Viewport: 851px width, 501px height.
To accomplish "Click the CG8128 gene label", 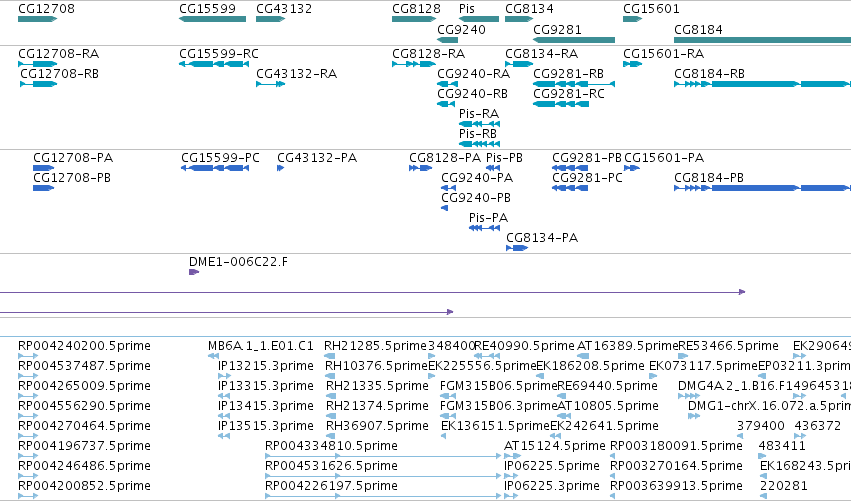I will click(416, 9).
